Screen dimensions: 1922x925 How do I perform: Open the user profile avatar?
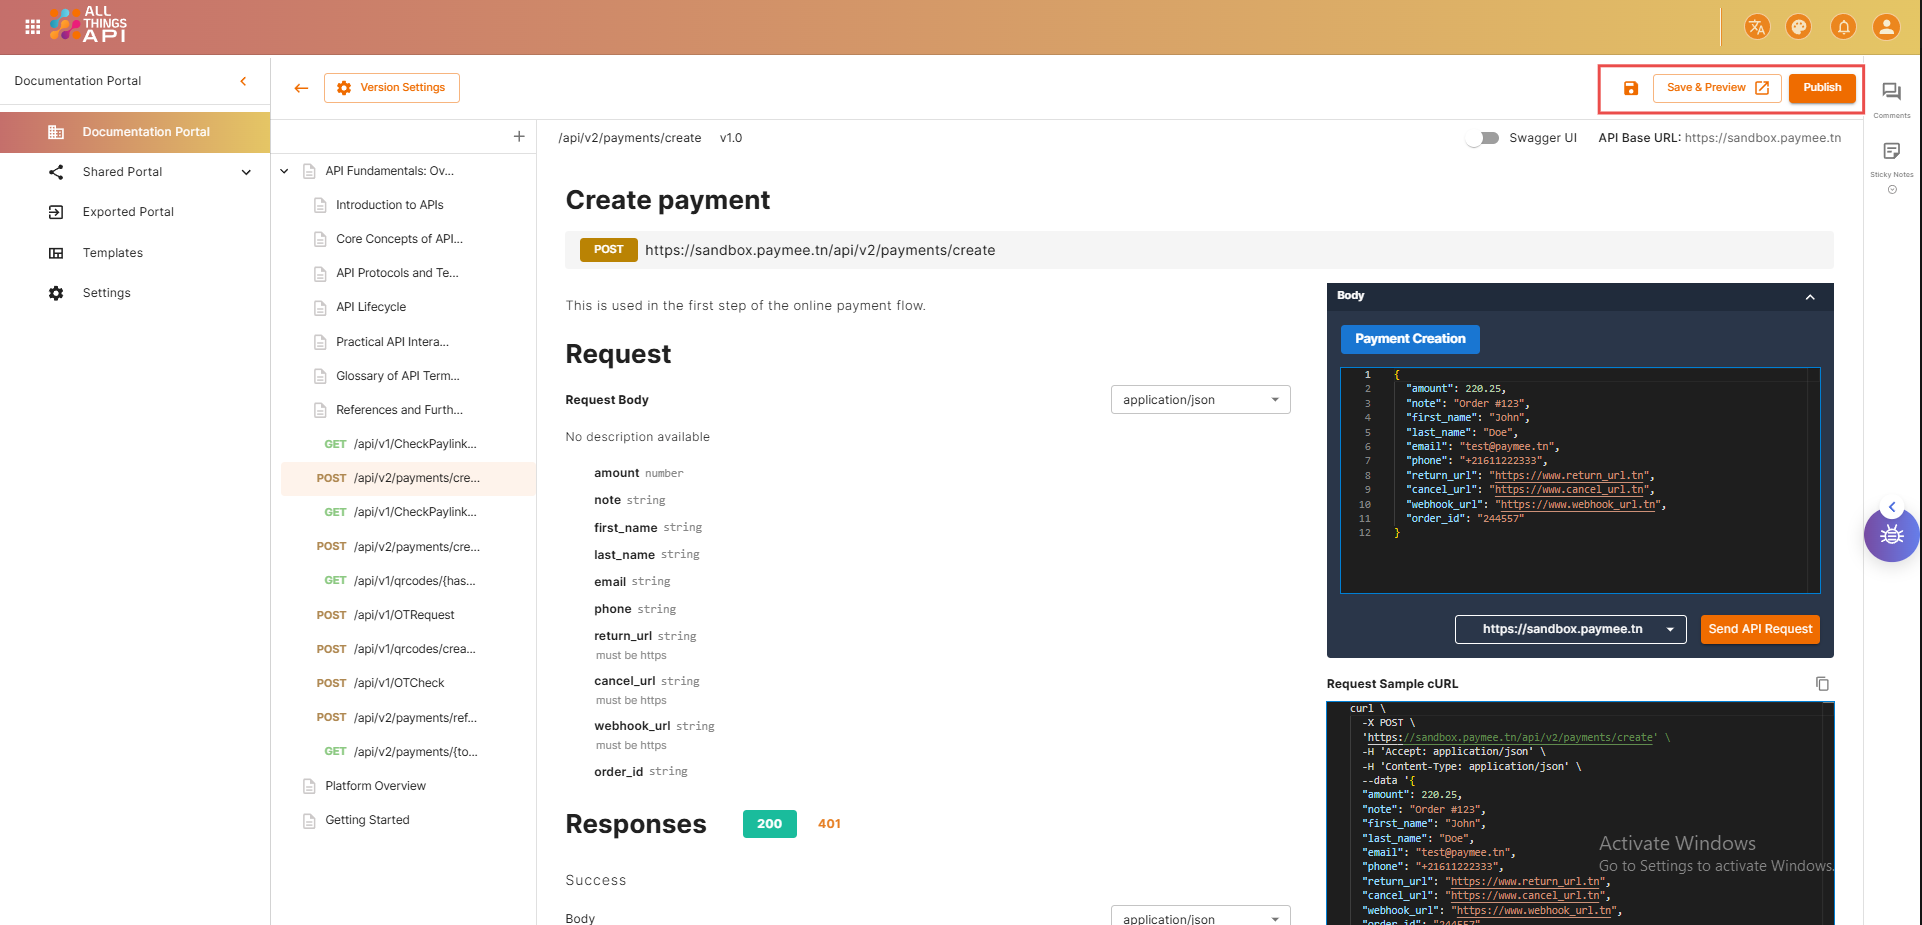coord(1886,27)
